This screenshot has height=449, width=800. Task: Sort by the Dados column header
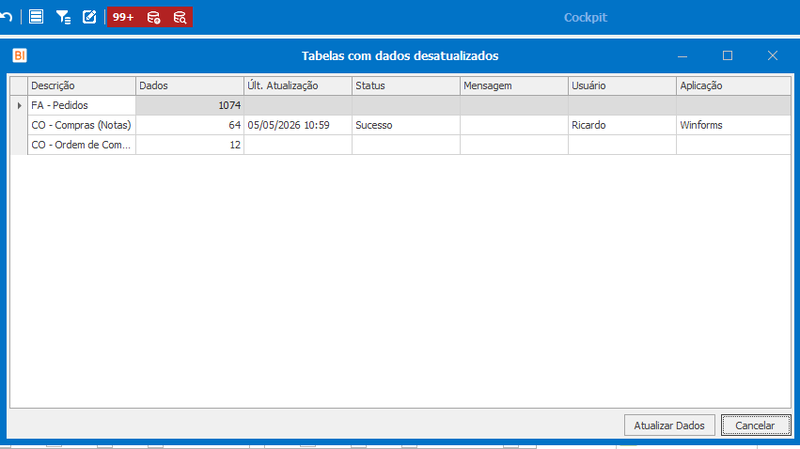pyautogui.click(x=190, y=86)
